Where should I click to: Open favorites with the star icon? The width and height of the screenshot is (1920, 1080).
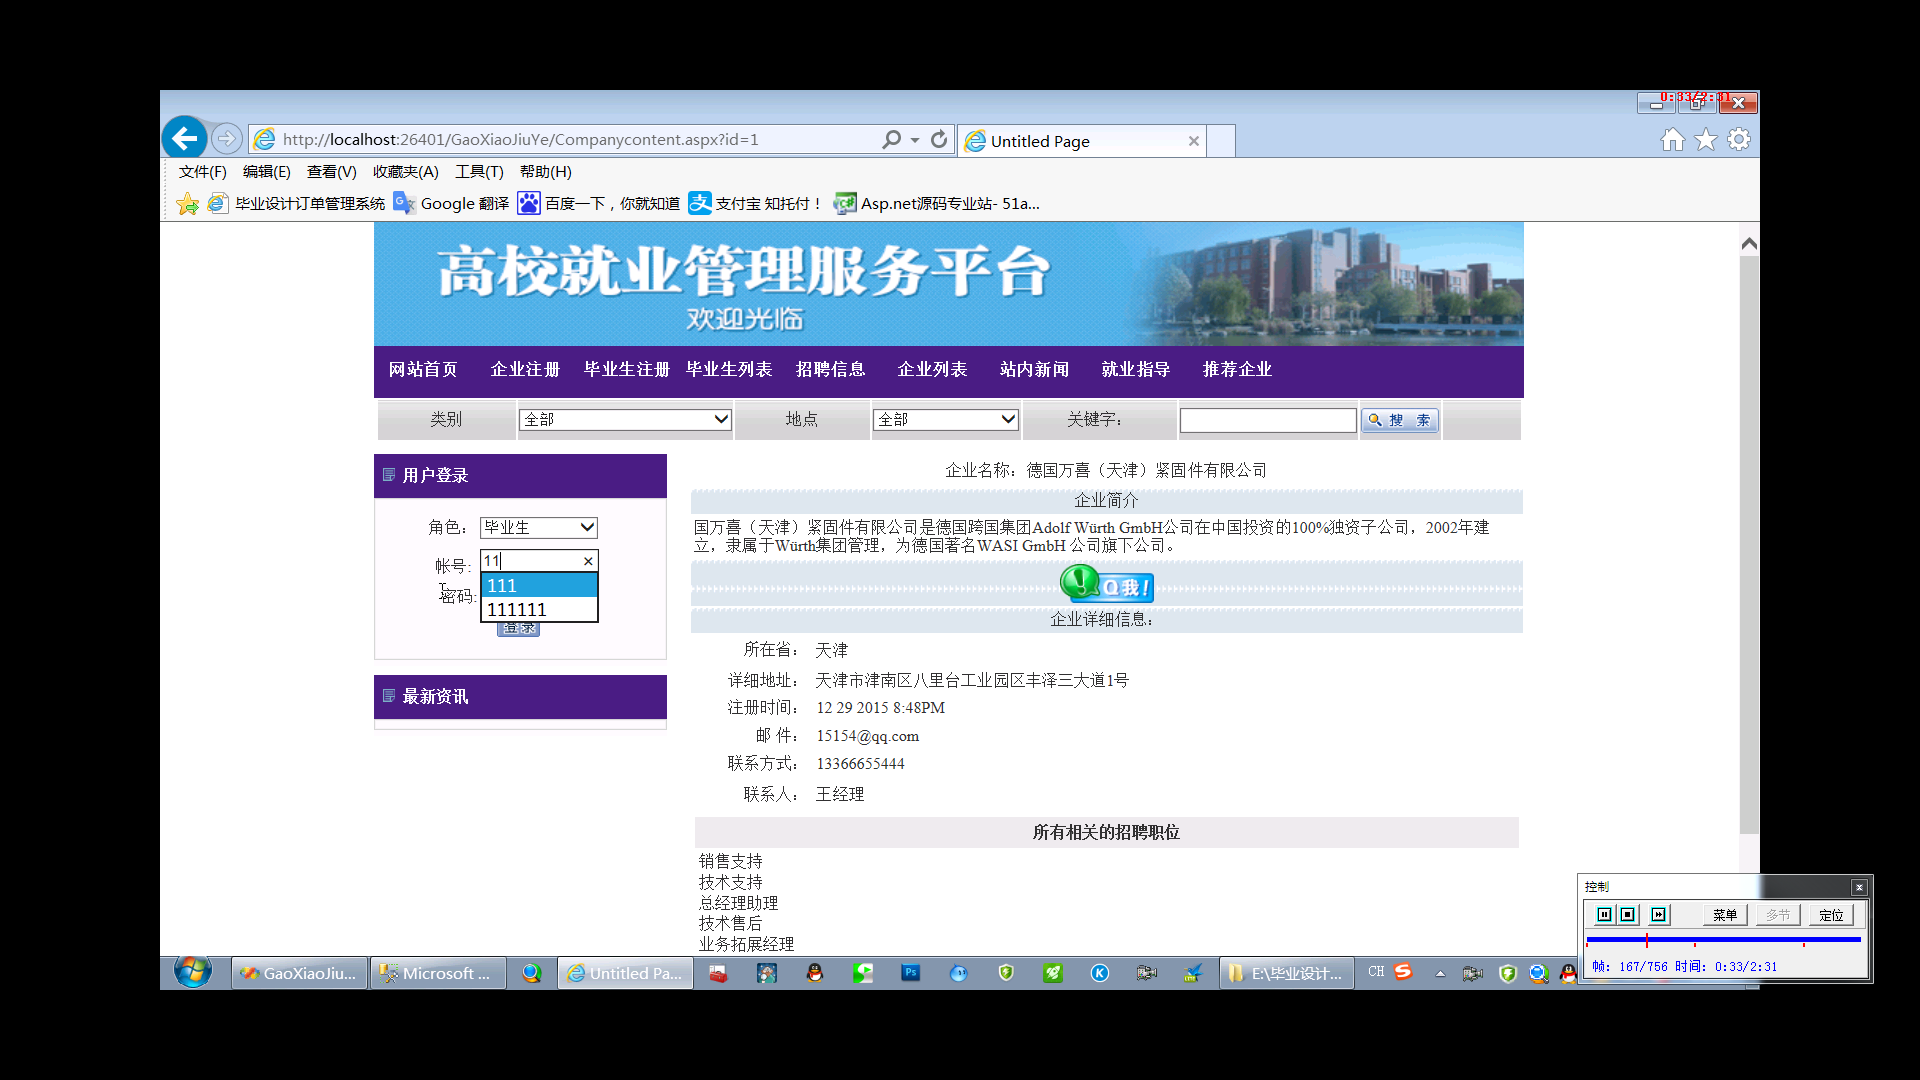[1706, 140]
